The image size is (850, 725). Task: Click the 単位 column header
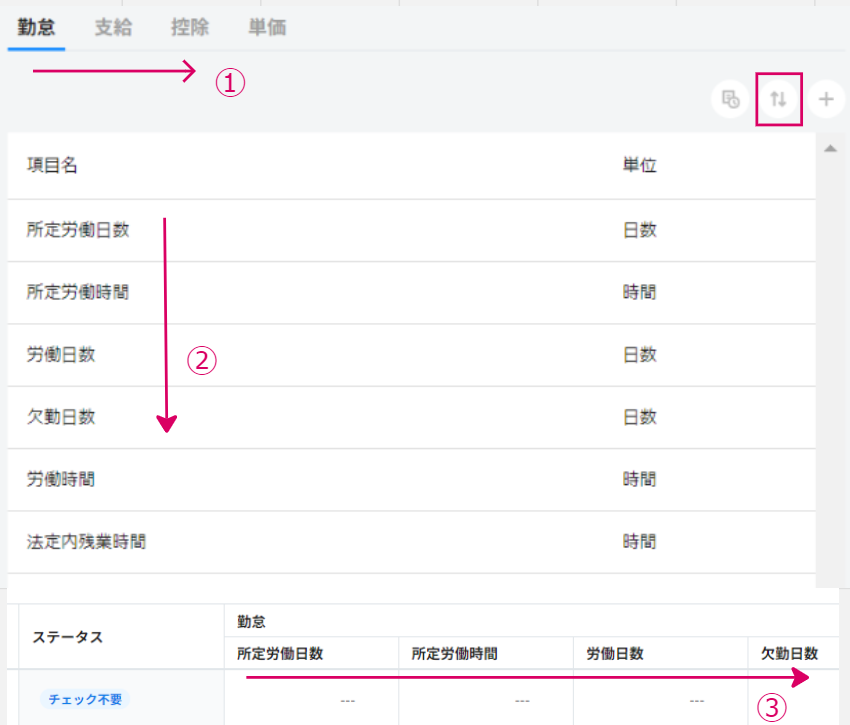pyautogui.click(x=639, y=166)
